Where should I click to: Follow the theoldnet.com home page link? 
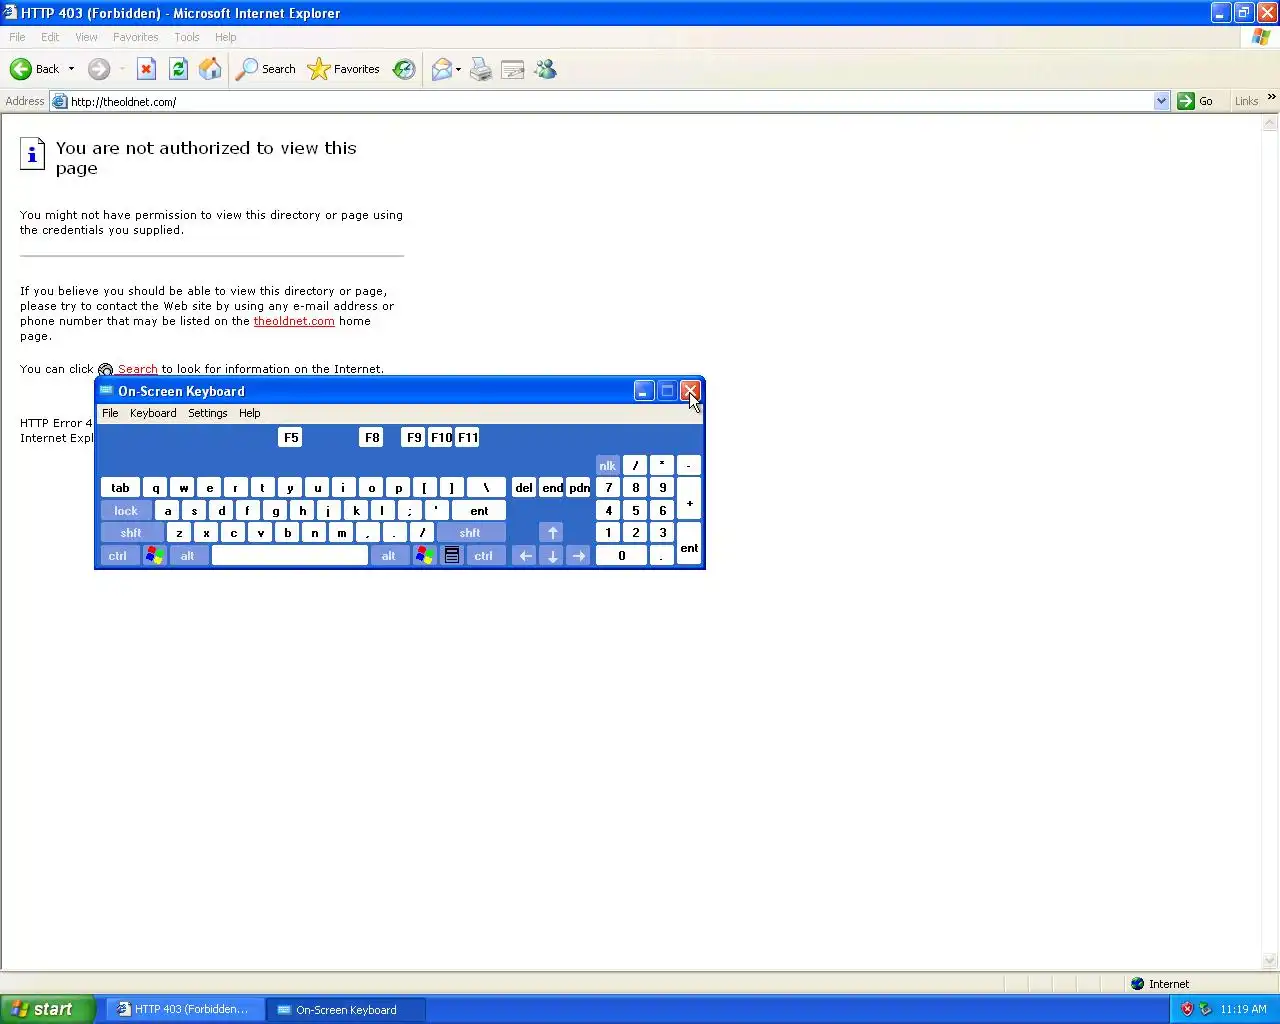294,321
